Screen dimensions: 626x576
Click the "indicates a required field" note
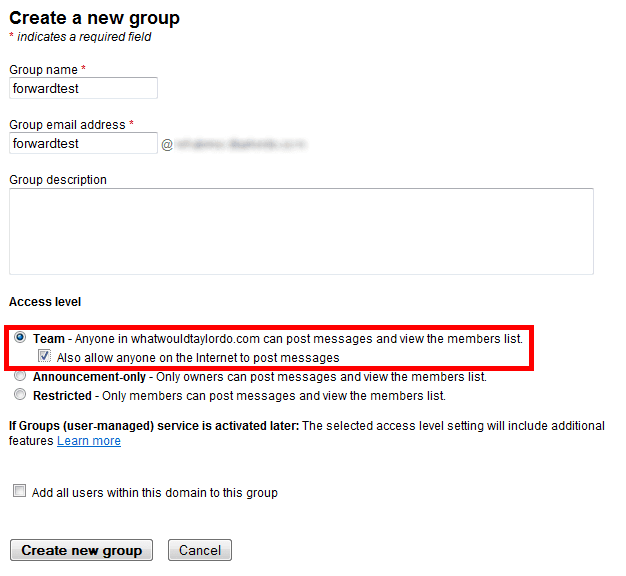pos(84,38)
